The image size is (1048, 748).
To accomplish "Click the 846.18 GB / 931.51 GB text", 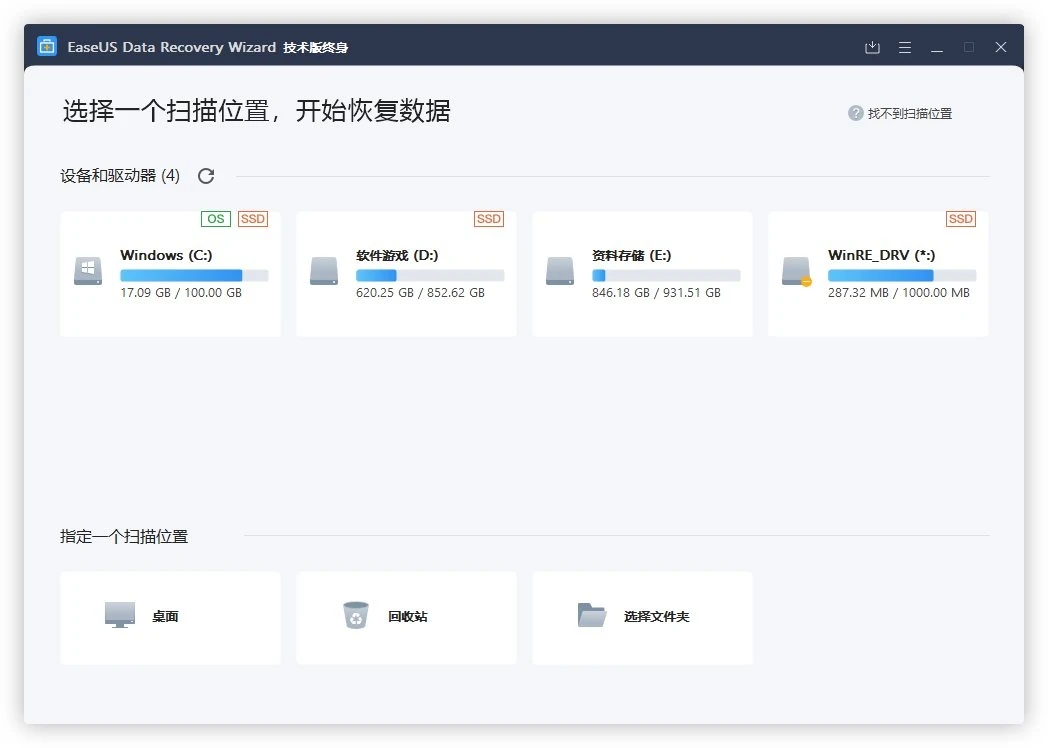I will [x=656, y=293].
